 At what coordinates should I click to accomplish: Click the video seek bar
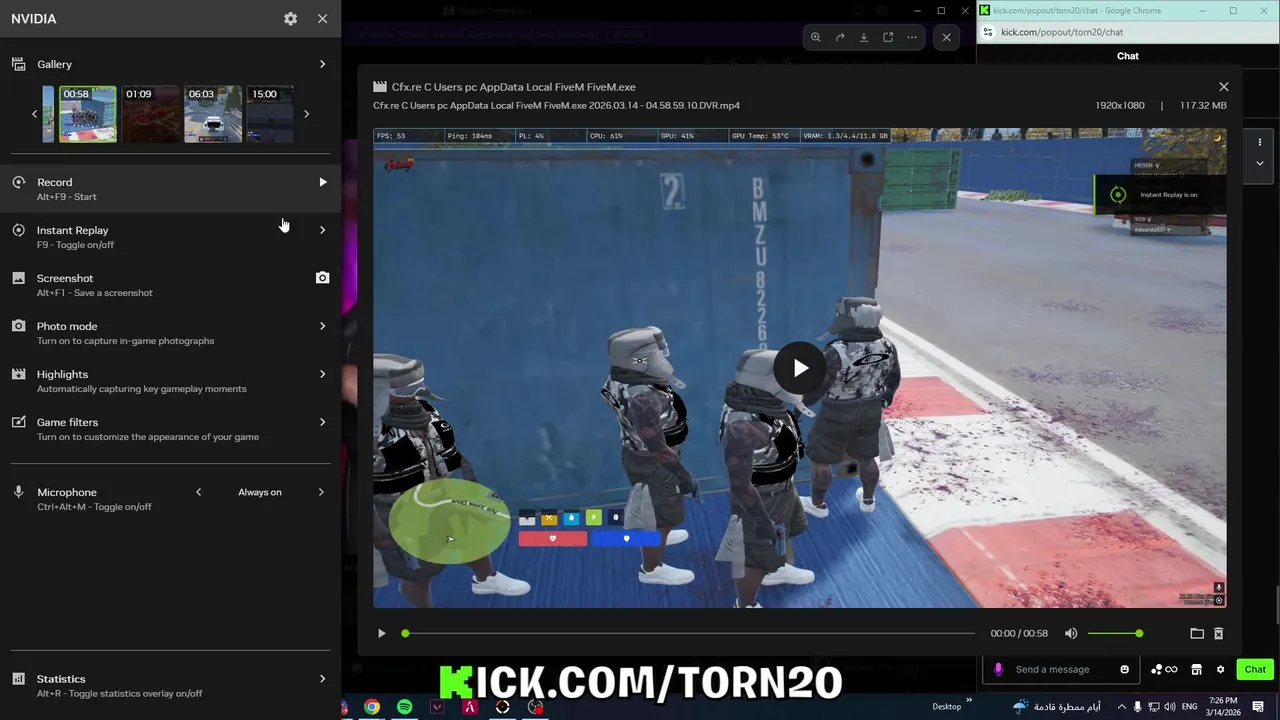pos(690,633)
